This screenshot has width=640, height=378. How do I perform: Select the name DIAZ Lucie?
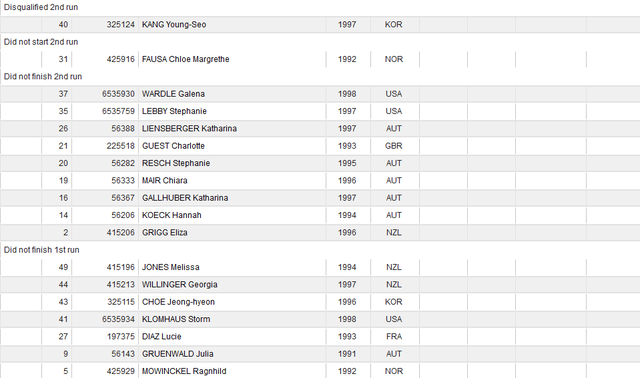(162, 337)
